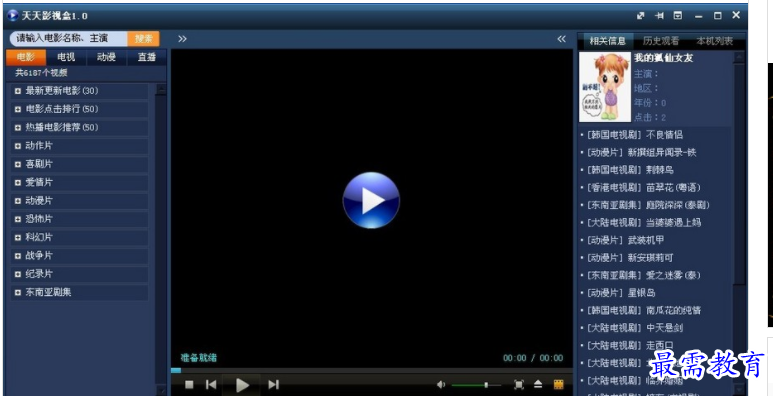The image size is (773, 396).
Task: Click the 00:00 / 00:00 time display
Action: (533, 358)
